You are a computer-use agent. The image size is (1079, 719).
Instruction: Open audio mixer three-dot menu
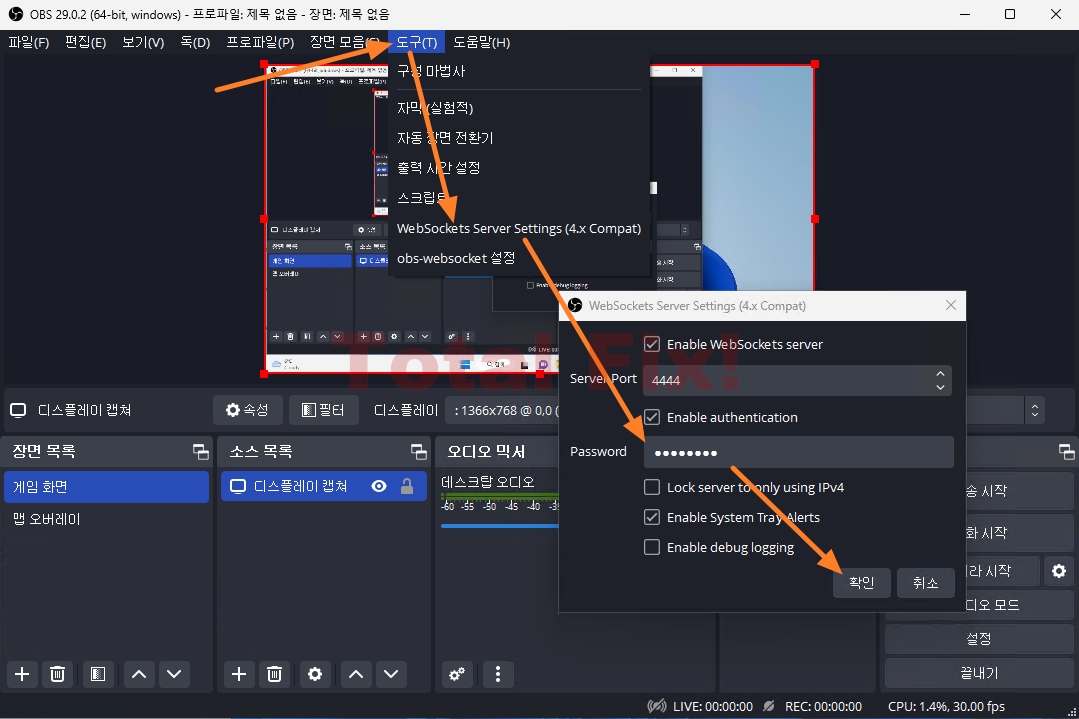[x=498, y=674]
